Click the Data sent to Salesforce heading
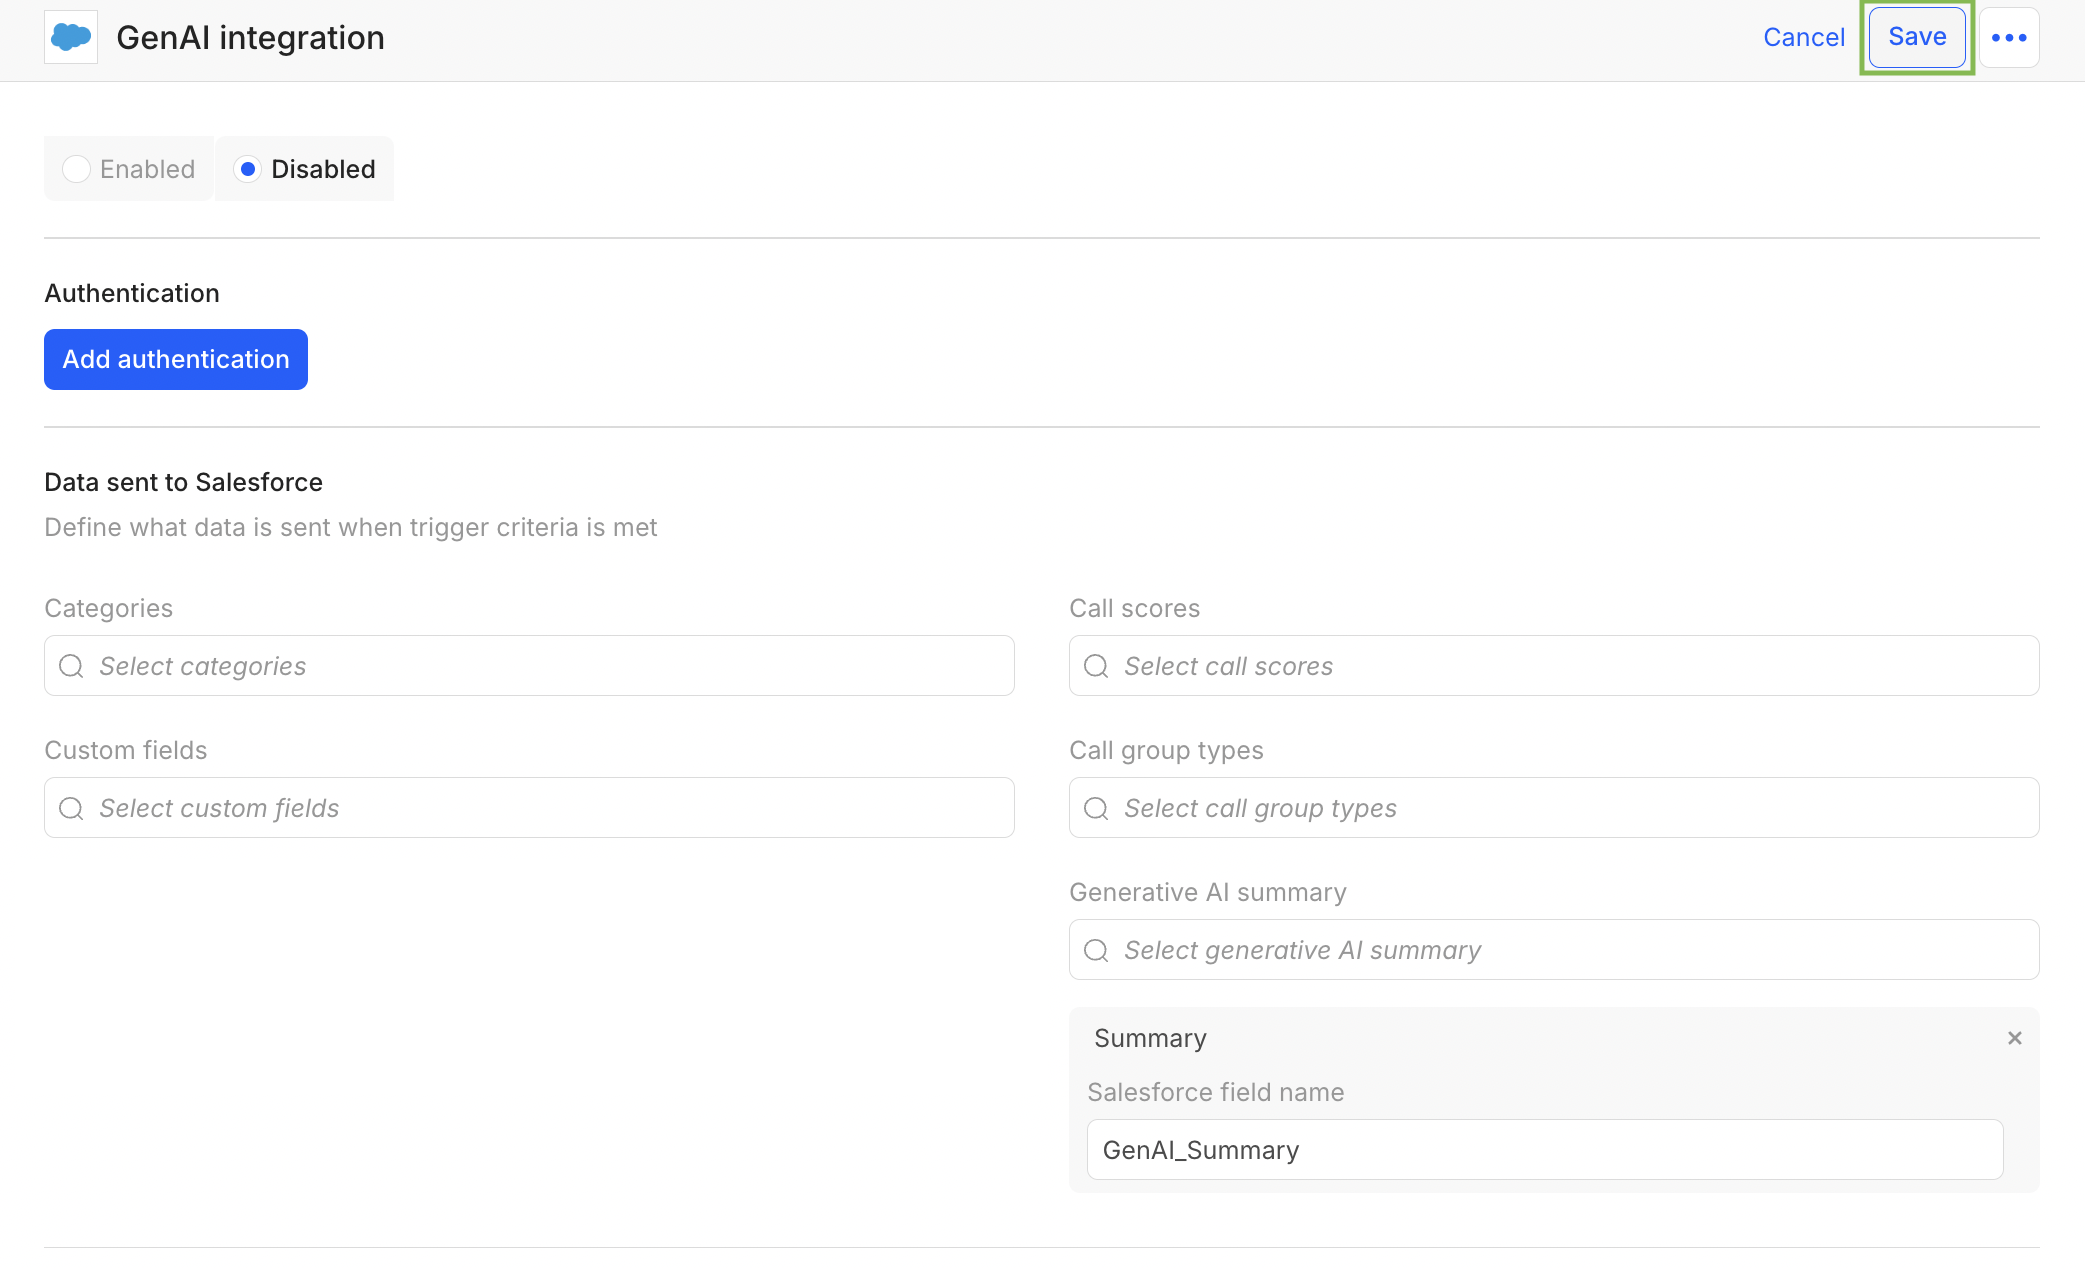Image resolution: width=2085 pixels, height=1268 pixels. pyautogui.click(x=184, y=482)
